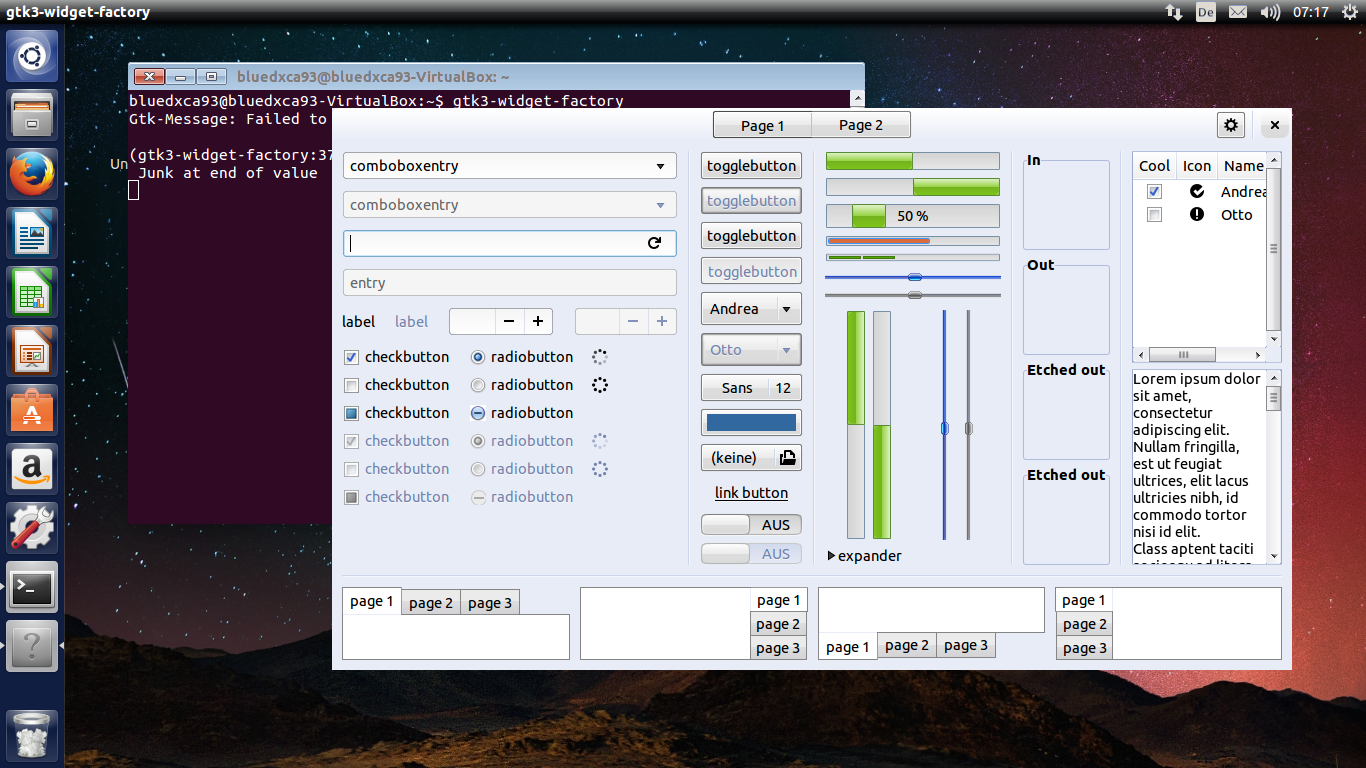The height and width of the screenshot is (768, 1366).
Task: Open the Andrea combo box
Action: pyautogui.click(x=751, y=309)
